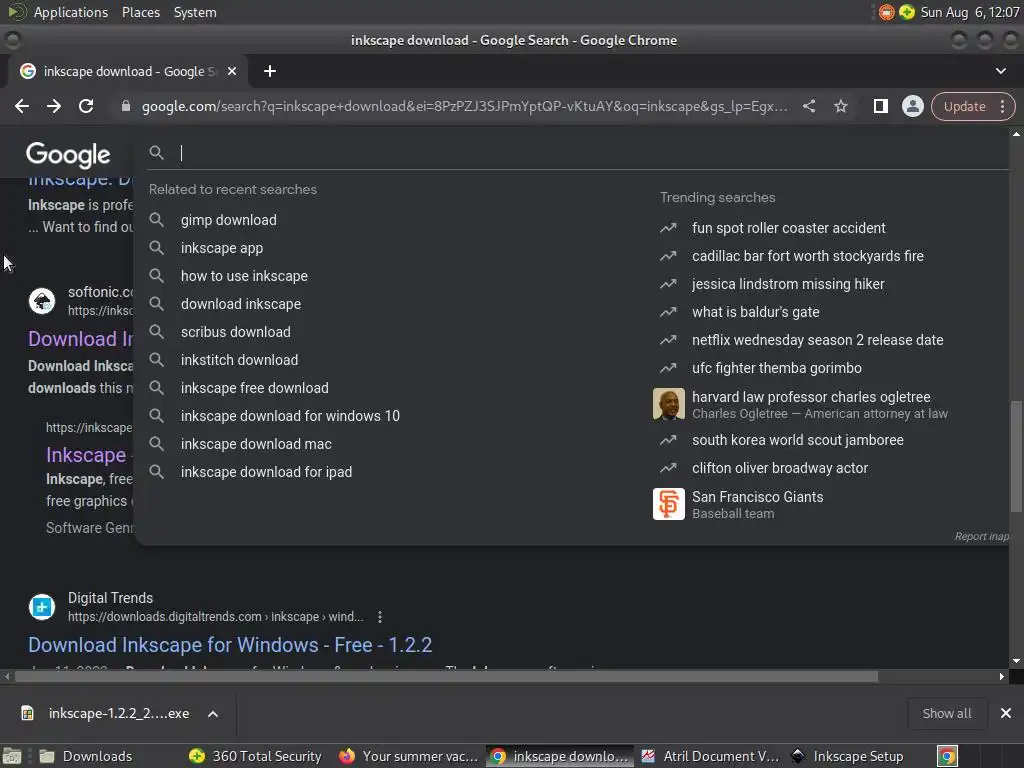1024x768 pixels.
Task: Open trending 'what is baldur's gate'
Action: click(x=756, y=312)
